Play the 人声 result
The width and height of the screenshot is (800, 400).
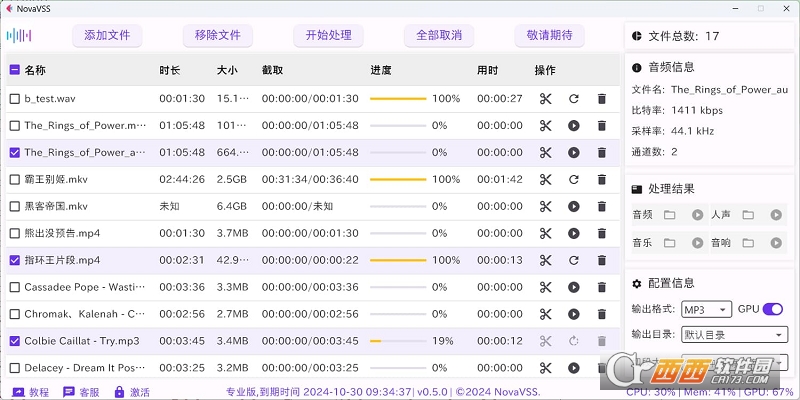776,215
